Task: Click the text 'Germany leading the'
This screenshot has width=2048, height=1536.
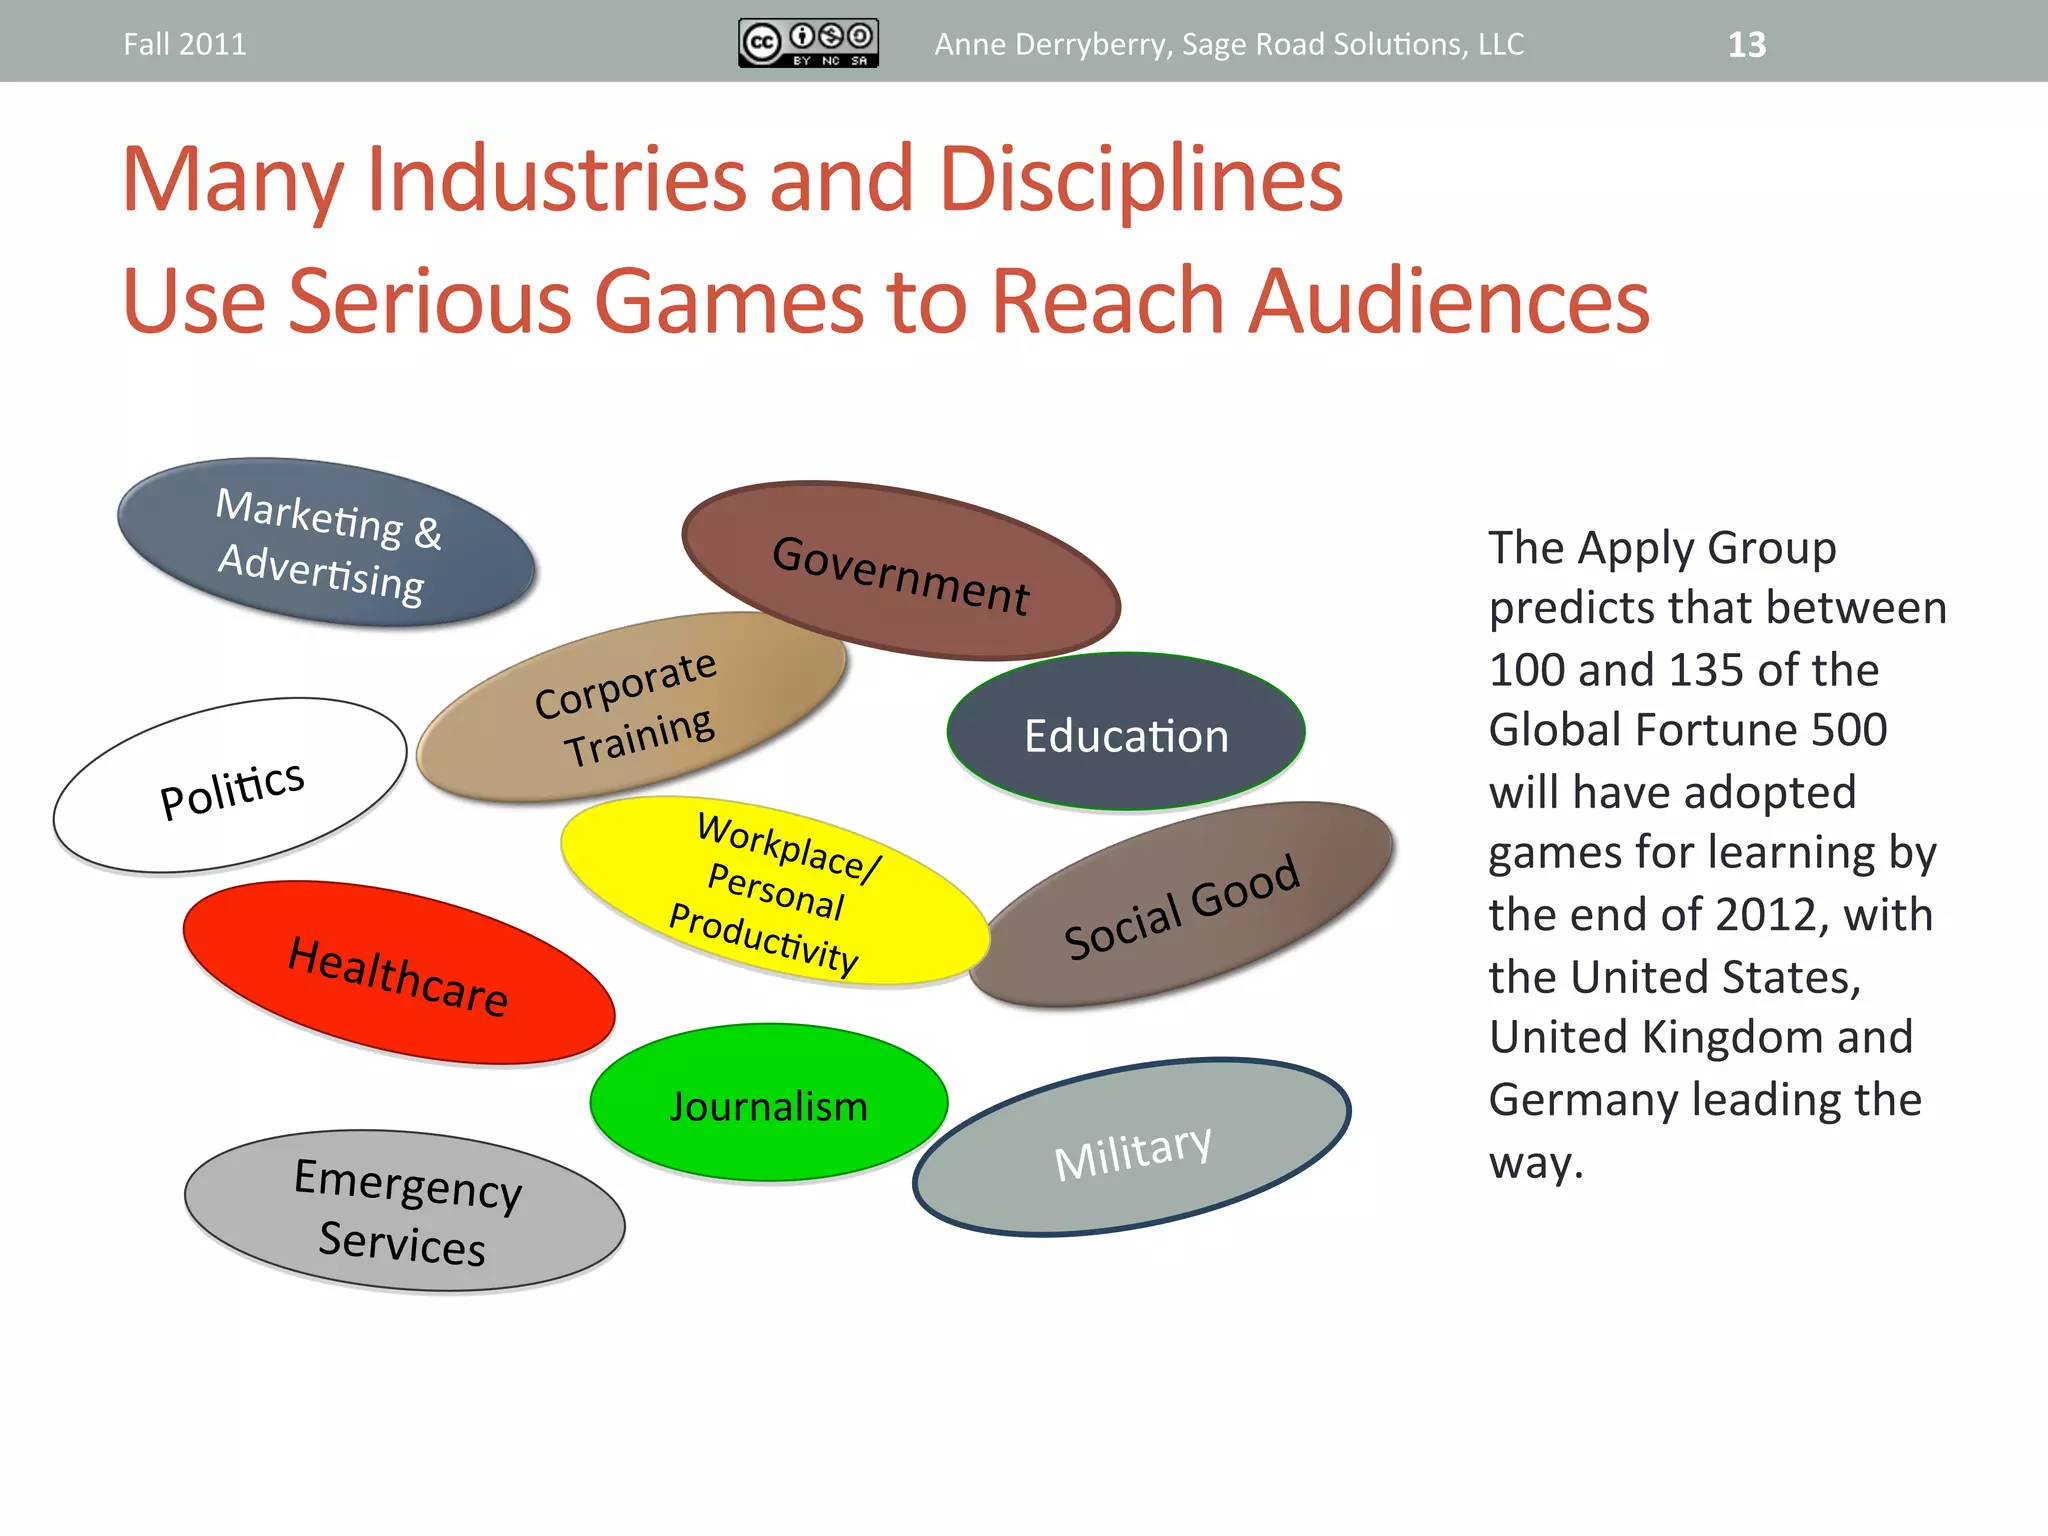Action: tap(1705, 1099)
